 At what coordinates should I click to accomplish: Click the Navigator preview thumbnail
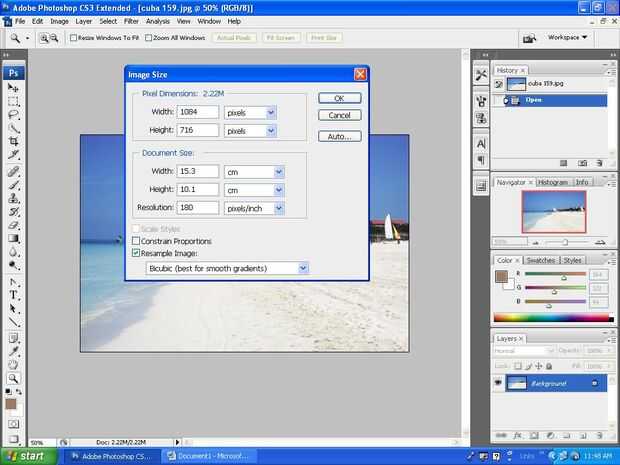[554, 212]
